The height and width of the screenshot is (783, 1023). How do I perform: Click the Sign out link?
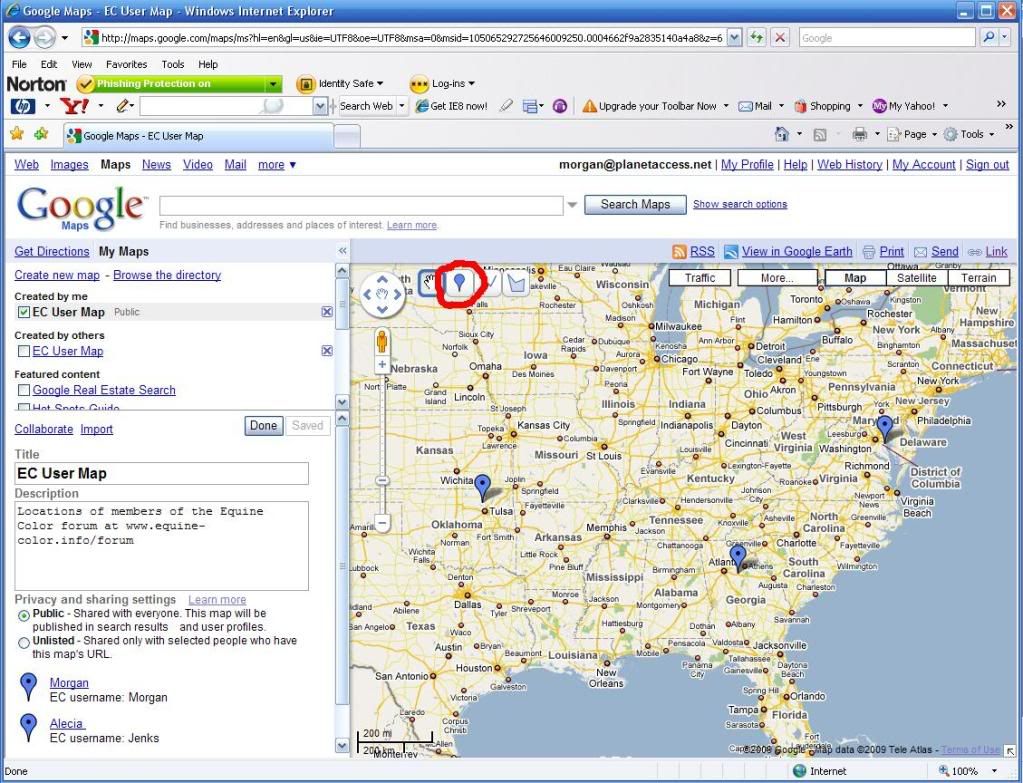(987, 165)
